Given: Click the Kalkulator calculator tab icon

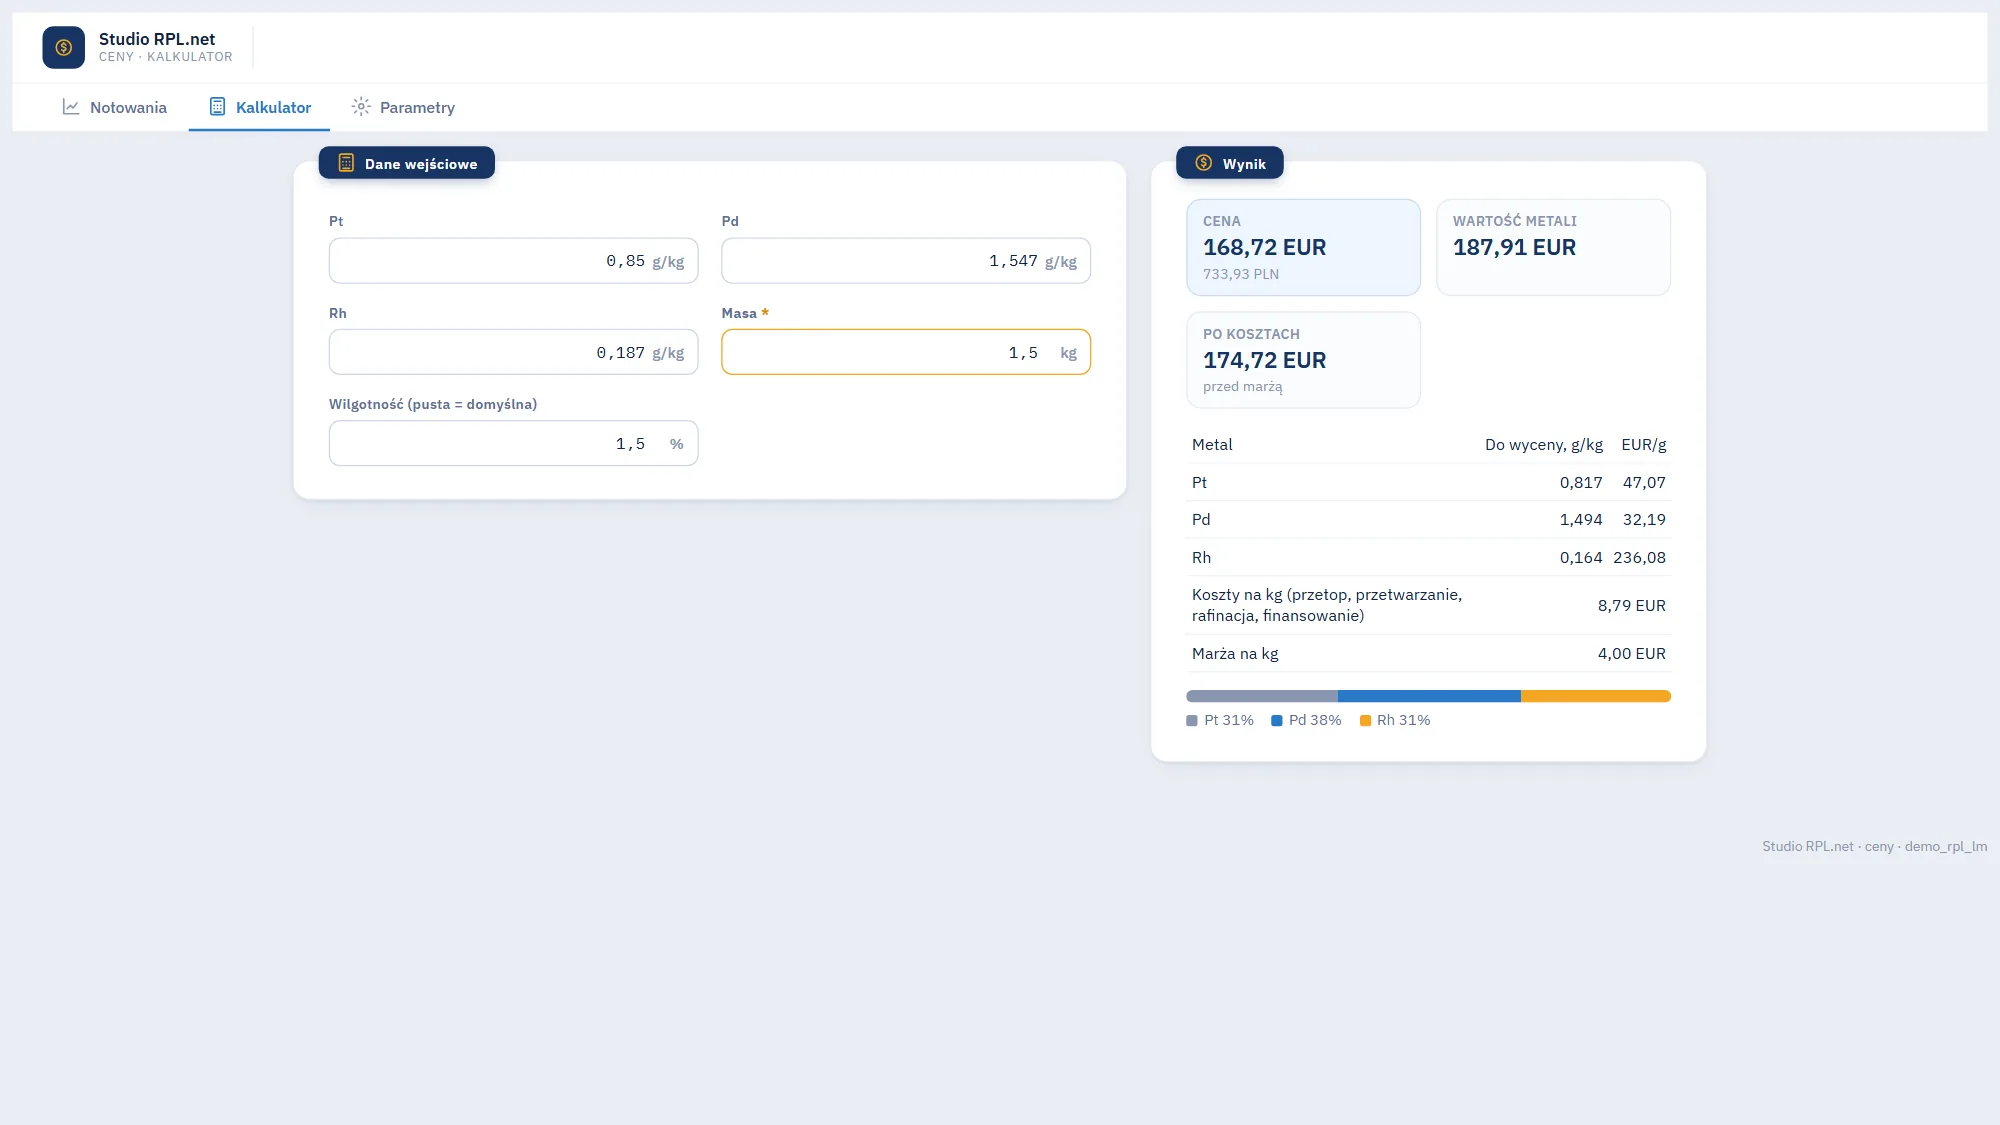Looking at the screenshot, I should coord(217,107).
